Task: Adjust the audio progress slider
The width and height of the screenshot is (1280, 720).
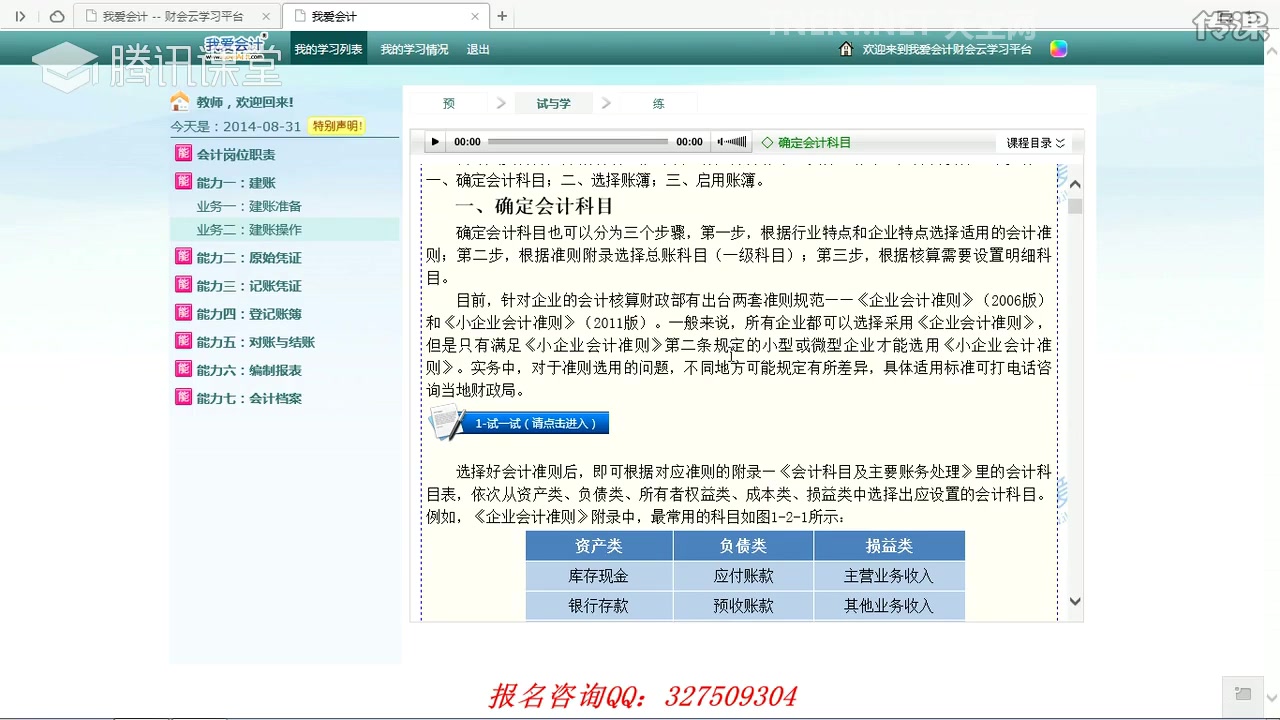Action: [578, 142]
